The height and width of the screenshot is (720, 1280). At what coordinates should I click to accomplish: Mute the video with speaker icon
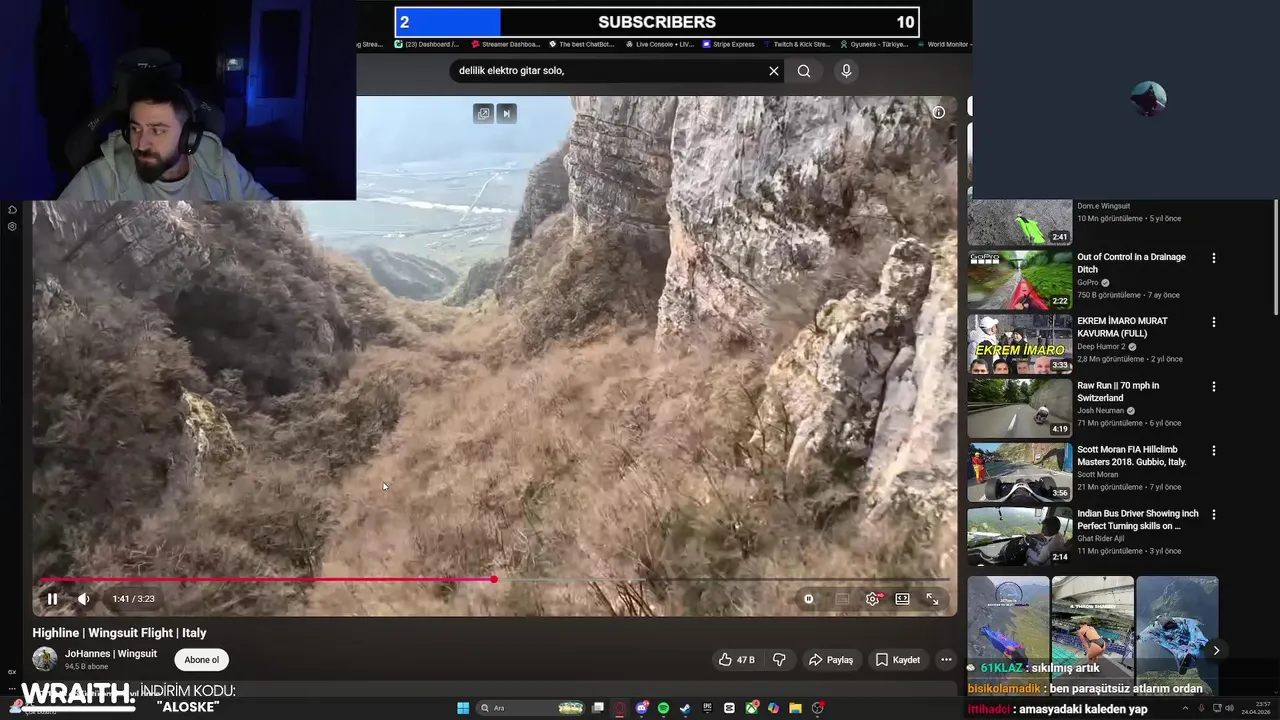84,599
